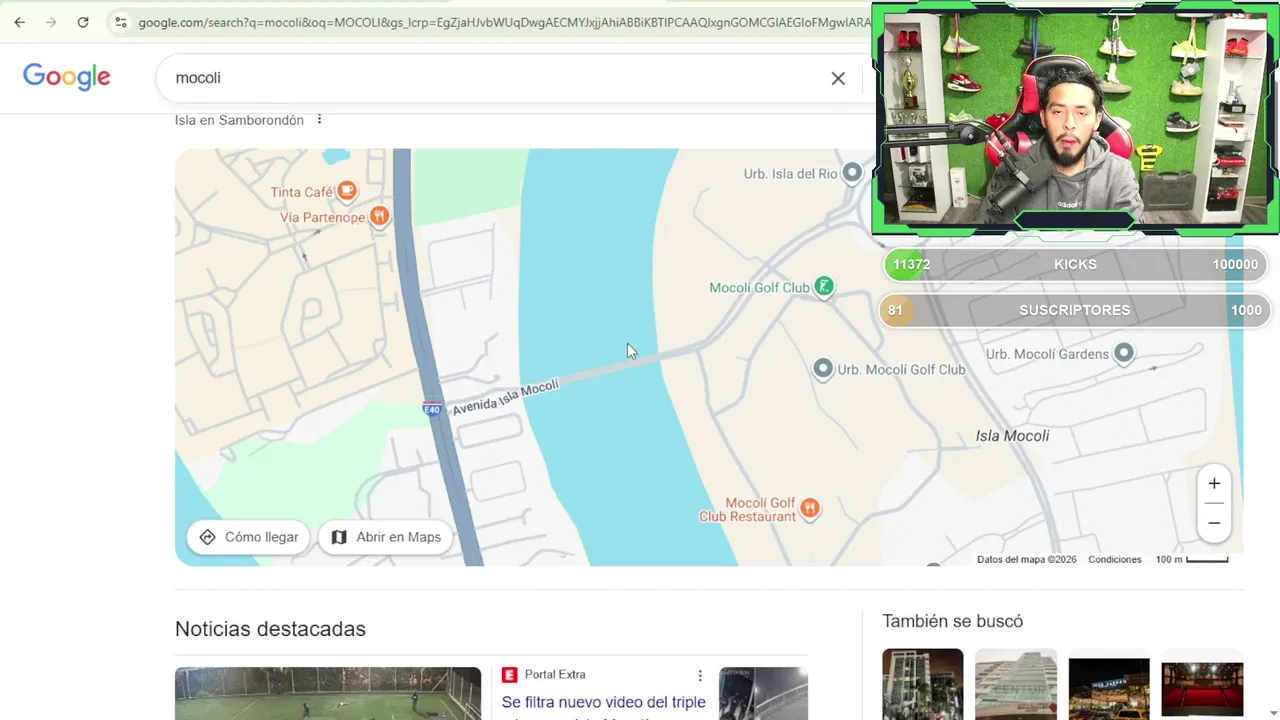Zoom out the map with minus button
The image size is (1280, 720).
(1214, 523)
